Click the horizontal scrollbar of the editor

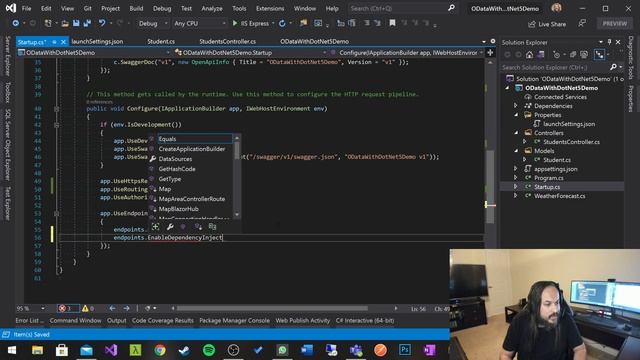(x=272, y=309)
